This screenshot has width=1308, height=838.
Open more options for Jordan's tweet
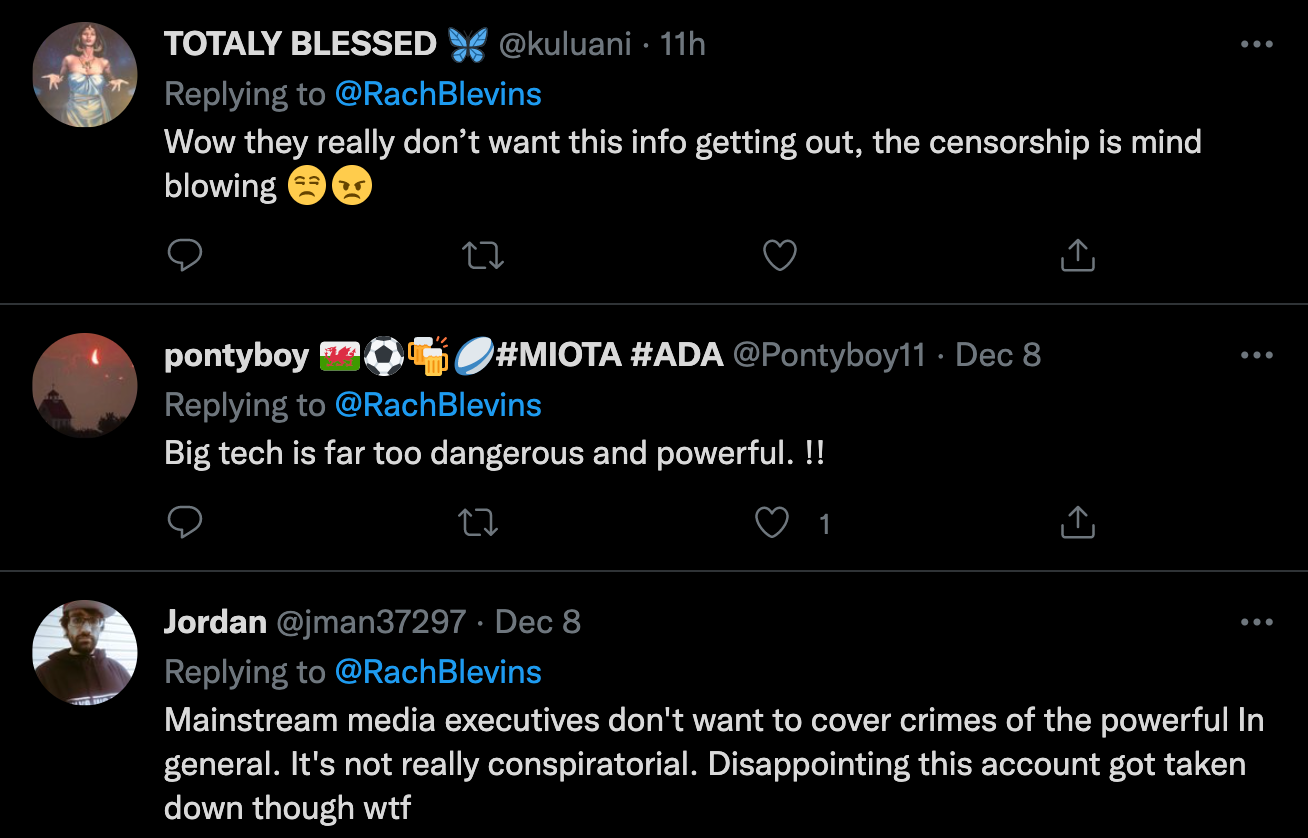(x=1255, y=621)
